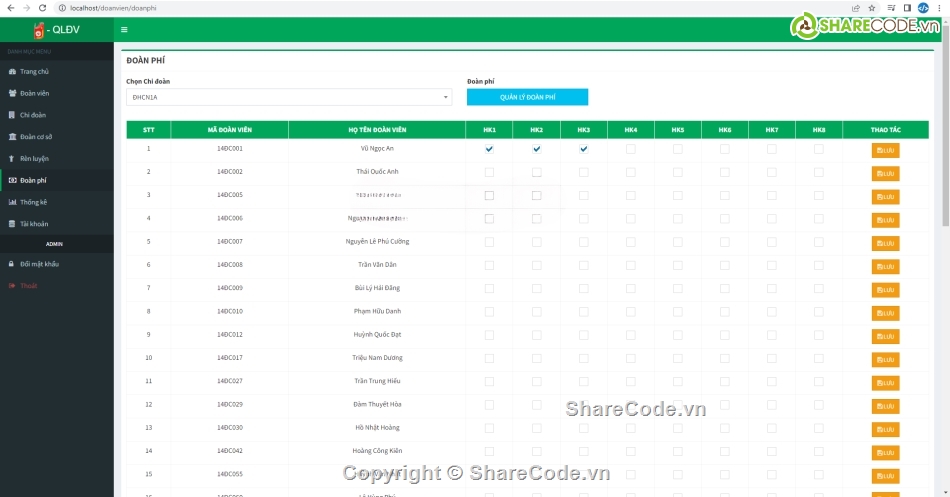Screen dimensions: 950x497
Task: Save row for Vũ Ngọc An
Action: (x=885, y=150)
